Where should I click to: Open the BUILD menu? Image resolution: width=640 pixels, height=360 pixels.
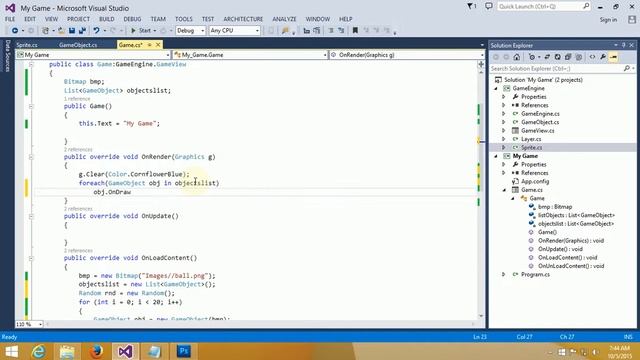coord(107,19)
